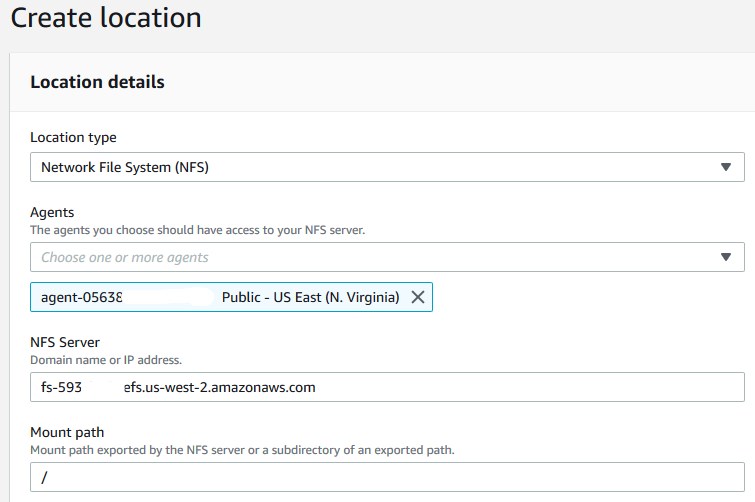Click the 'Location details' section heading
Viewport: 755px width, 502px height.
click(x=97, y=82)
